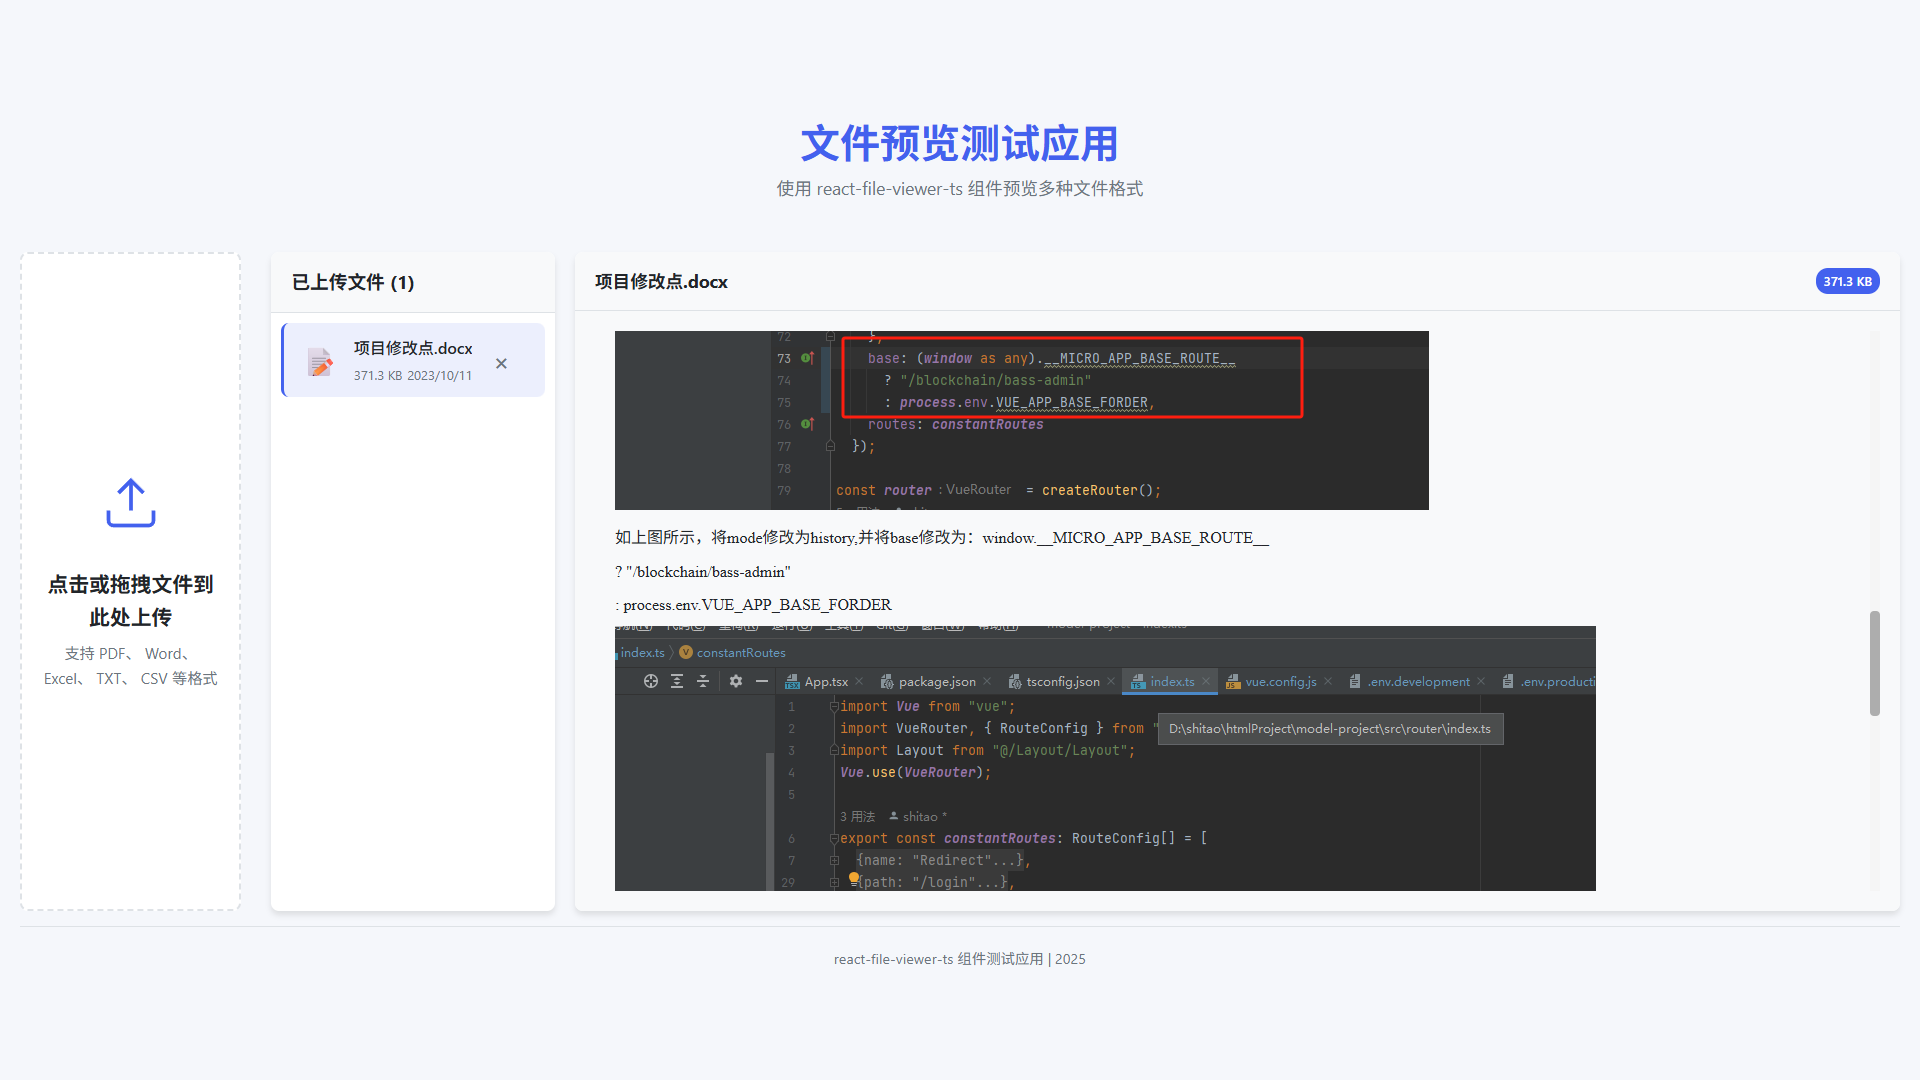
Task: Select the 项目修改点.docx card in uploaded files
Action: coord(412,360)
